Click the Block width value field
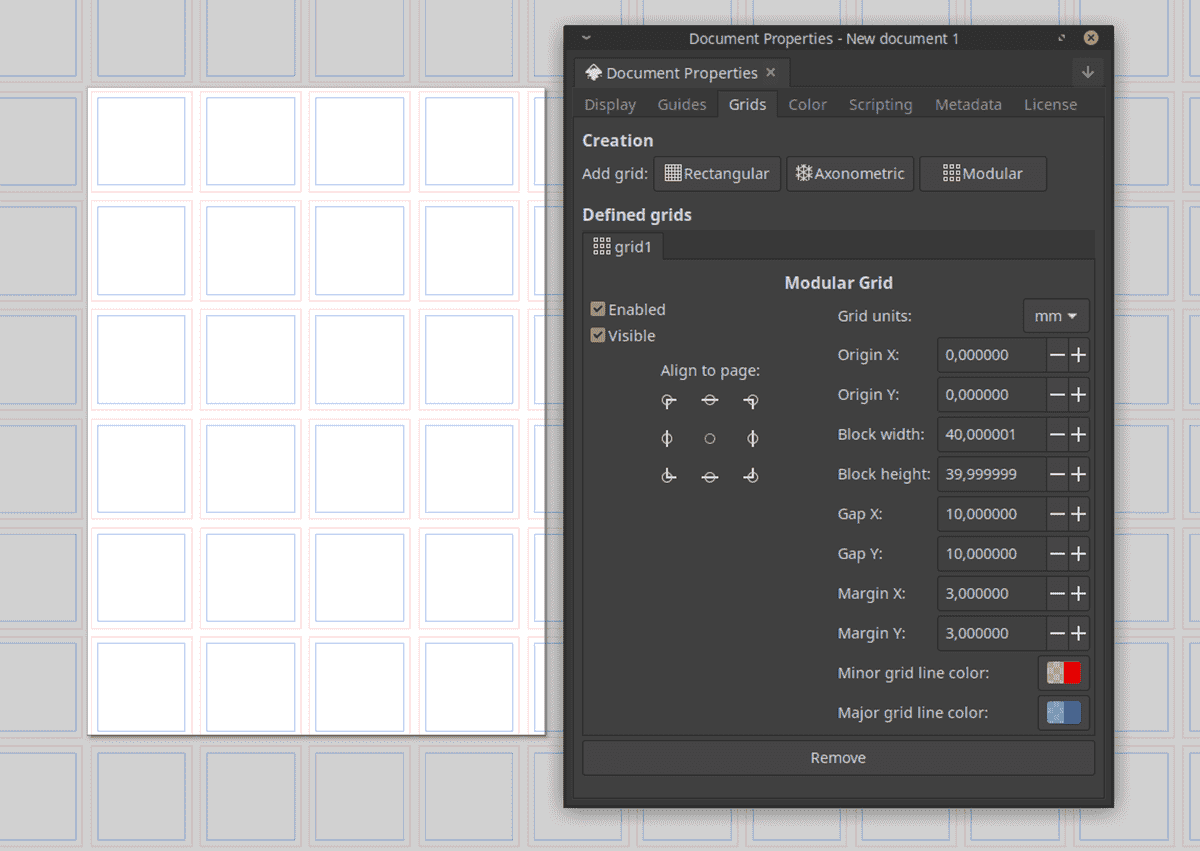The height and width of the screenshot is (851, 1200). click(992, 435)
